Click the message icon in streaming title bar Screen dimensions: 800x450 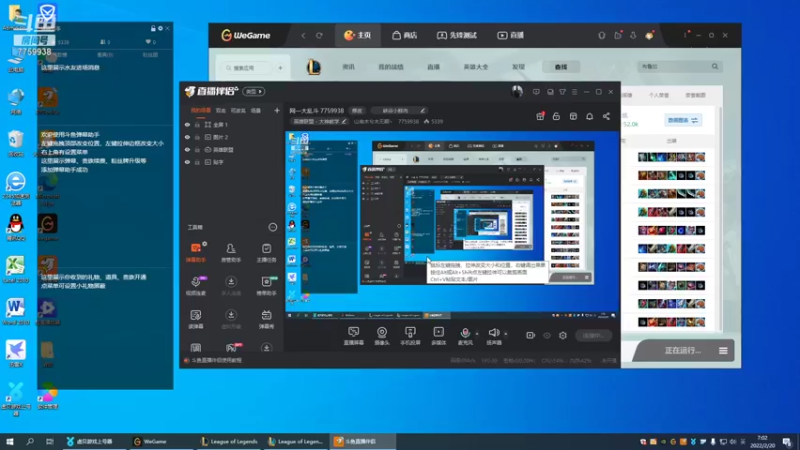point(536,92)
